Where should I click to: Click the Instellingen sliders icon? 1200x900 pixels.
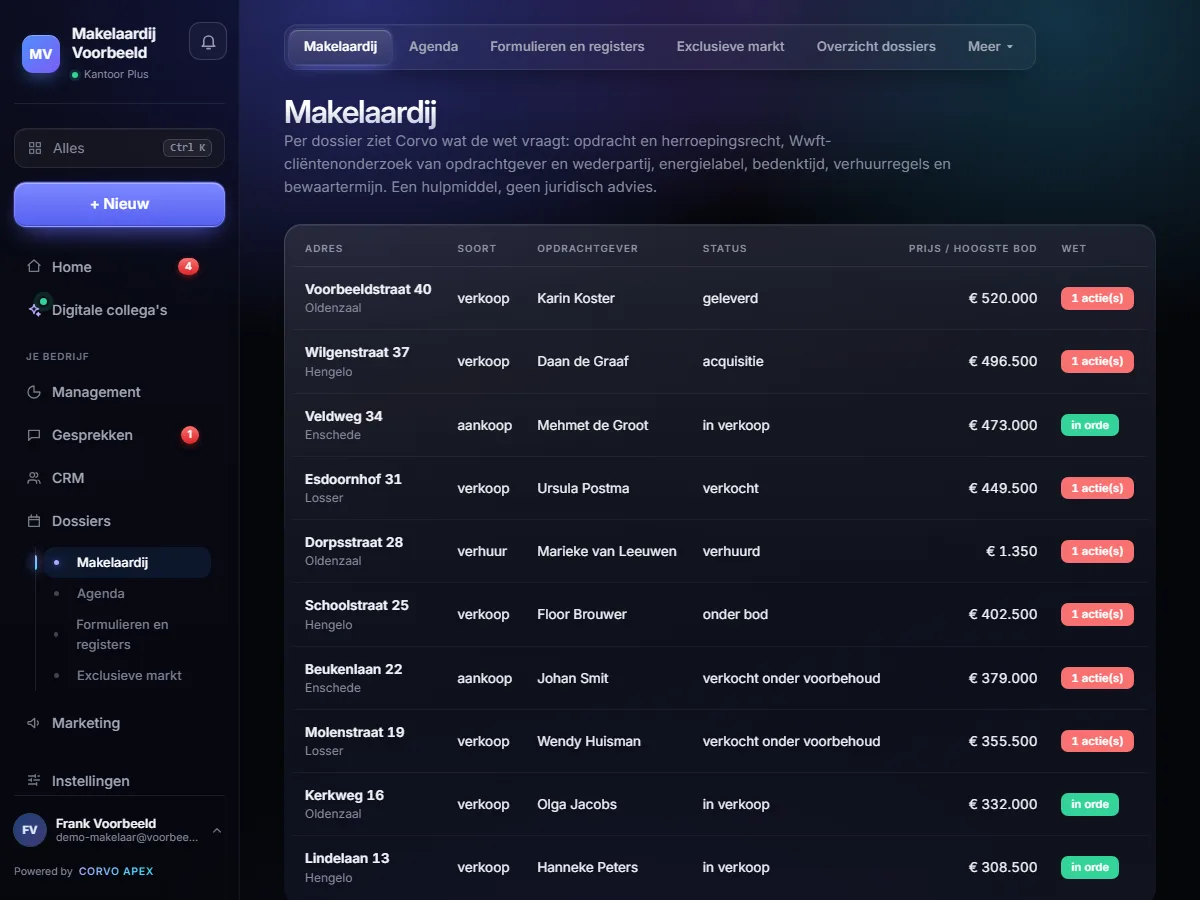34,781
